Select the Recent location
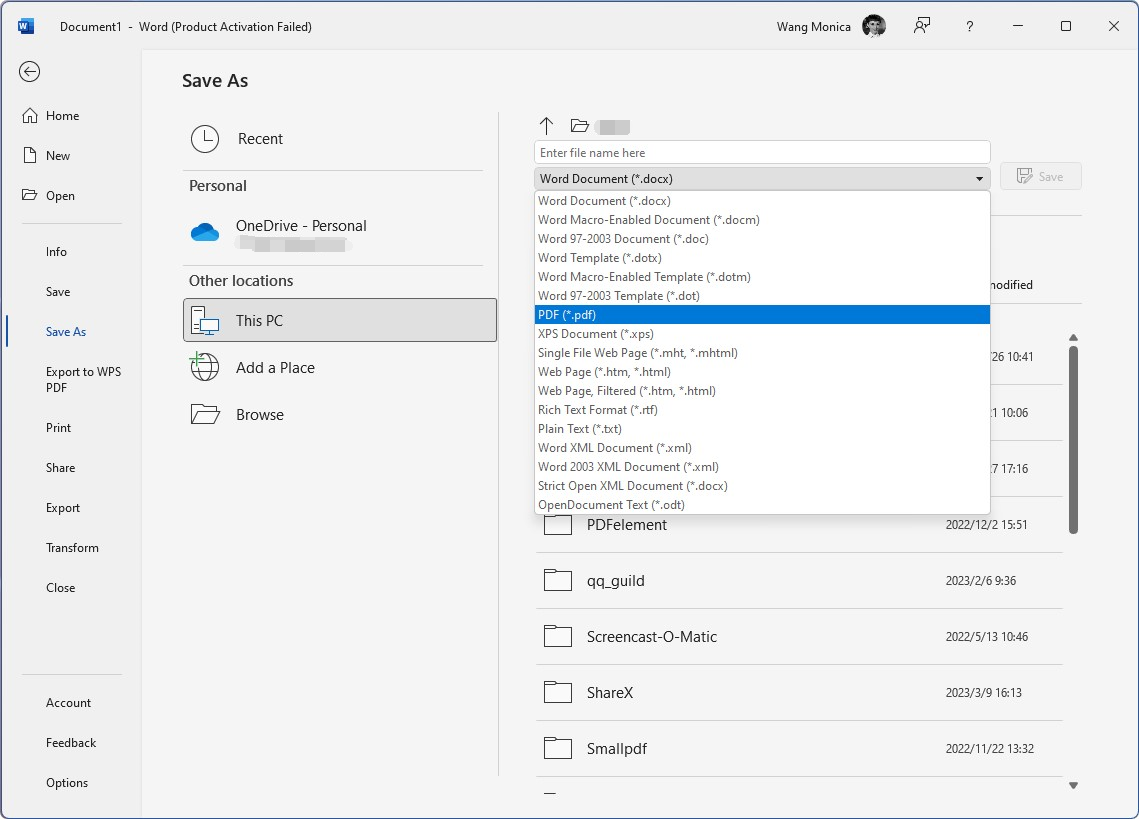This screenshot has width=1139, height=819. tap(340, 138)
